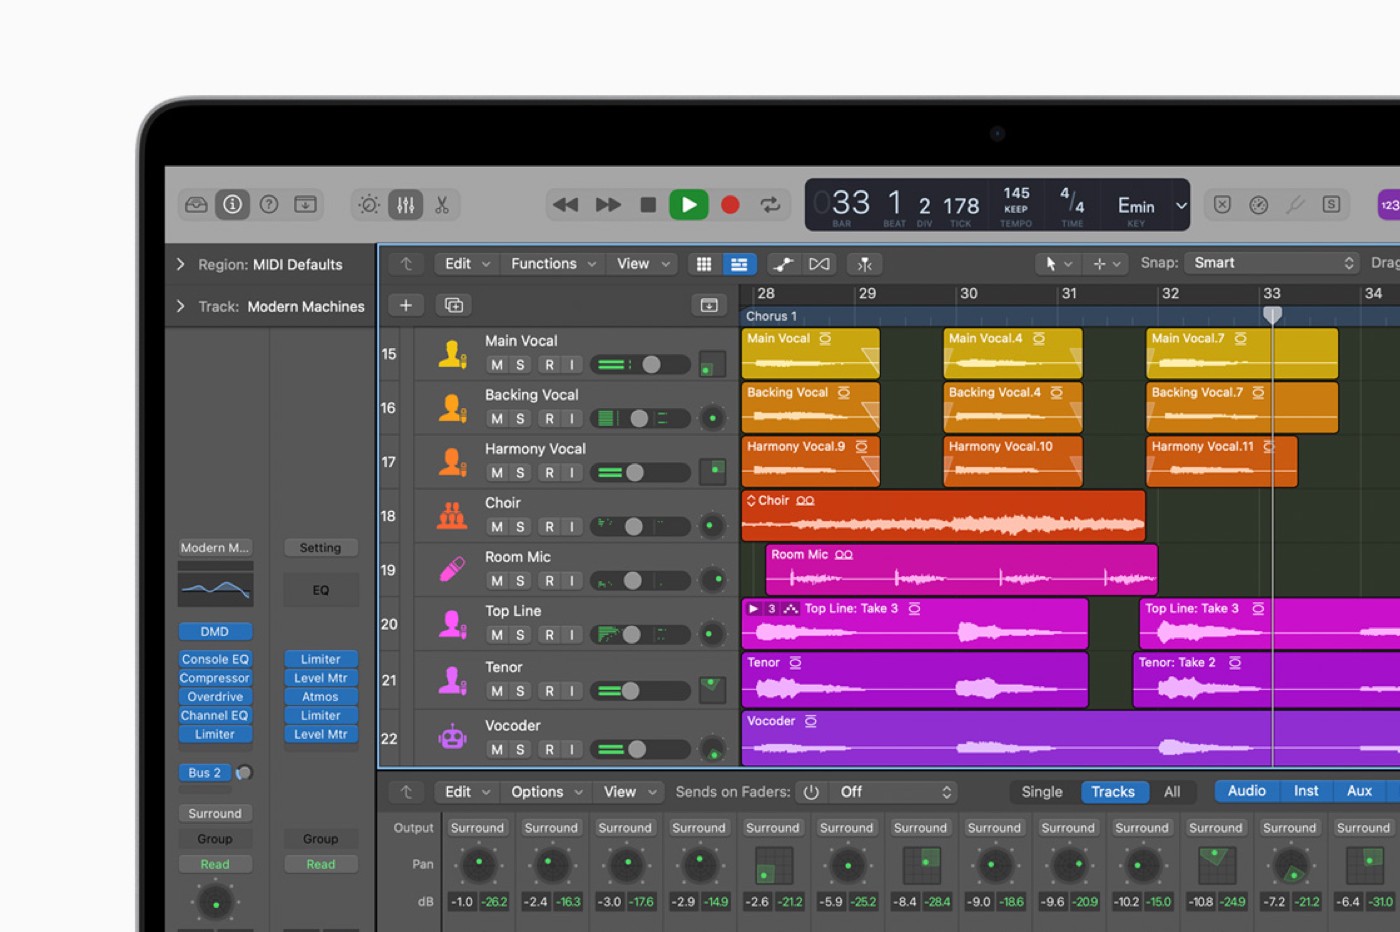This screenshot has height=932, width=1400.
Task: Mute the Main Vocal track
Action: coord(497,365)
